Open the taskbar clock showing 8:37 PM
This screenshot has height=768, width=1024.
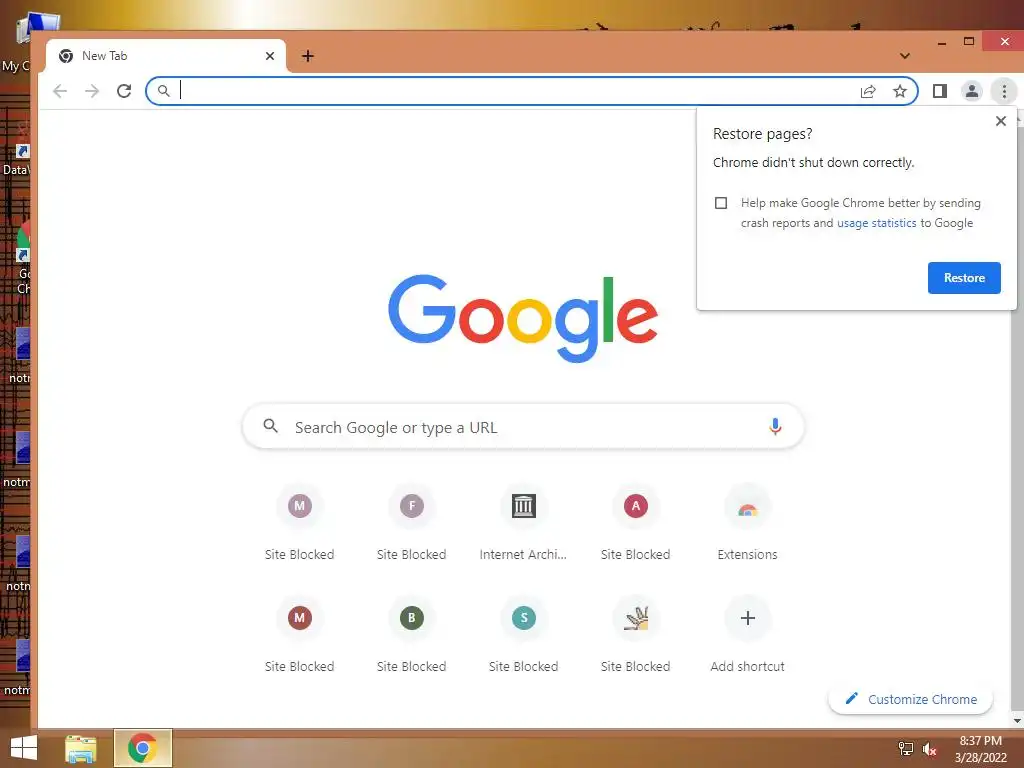click(x=980, y=749)
